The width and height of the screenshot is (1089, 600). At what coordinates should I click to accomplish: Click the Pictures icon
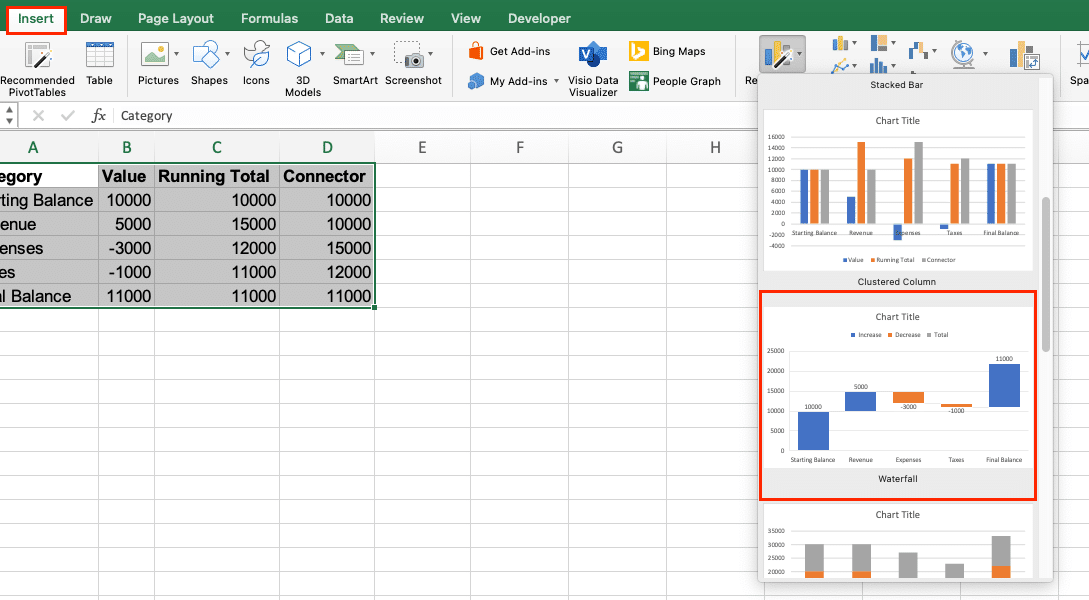(x=155, y=54)
